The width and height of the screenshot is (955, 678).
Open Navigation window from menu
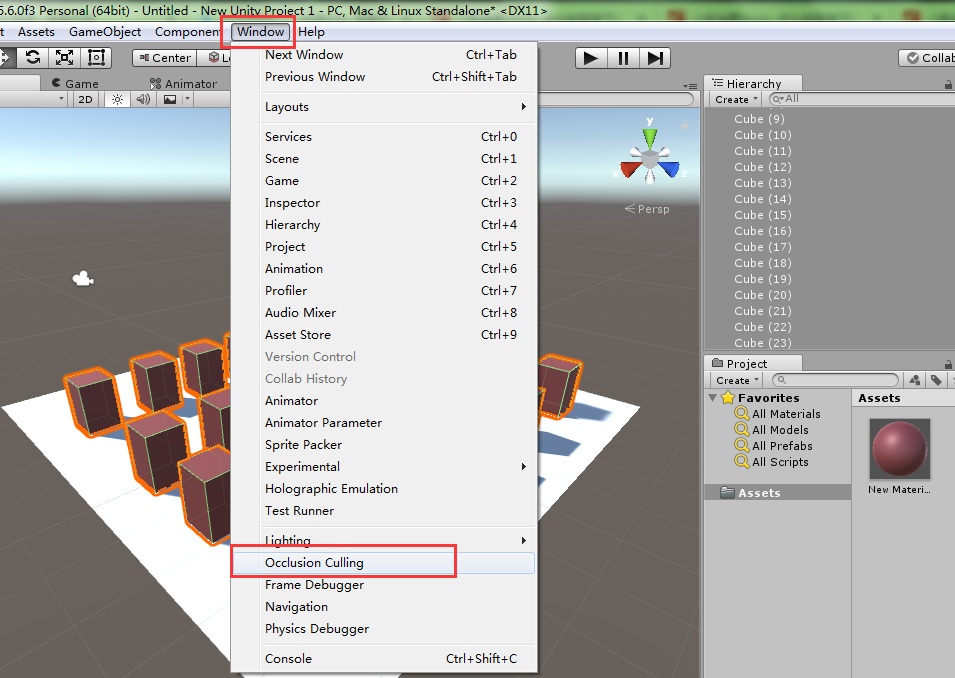pos(384,607)
